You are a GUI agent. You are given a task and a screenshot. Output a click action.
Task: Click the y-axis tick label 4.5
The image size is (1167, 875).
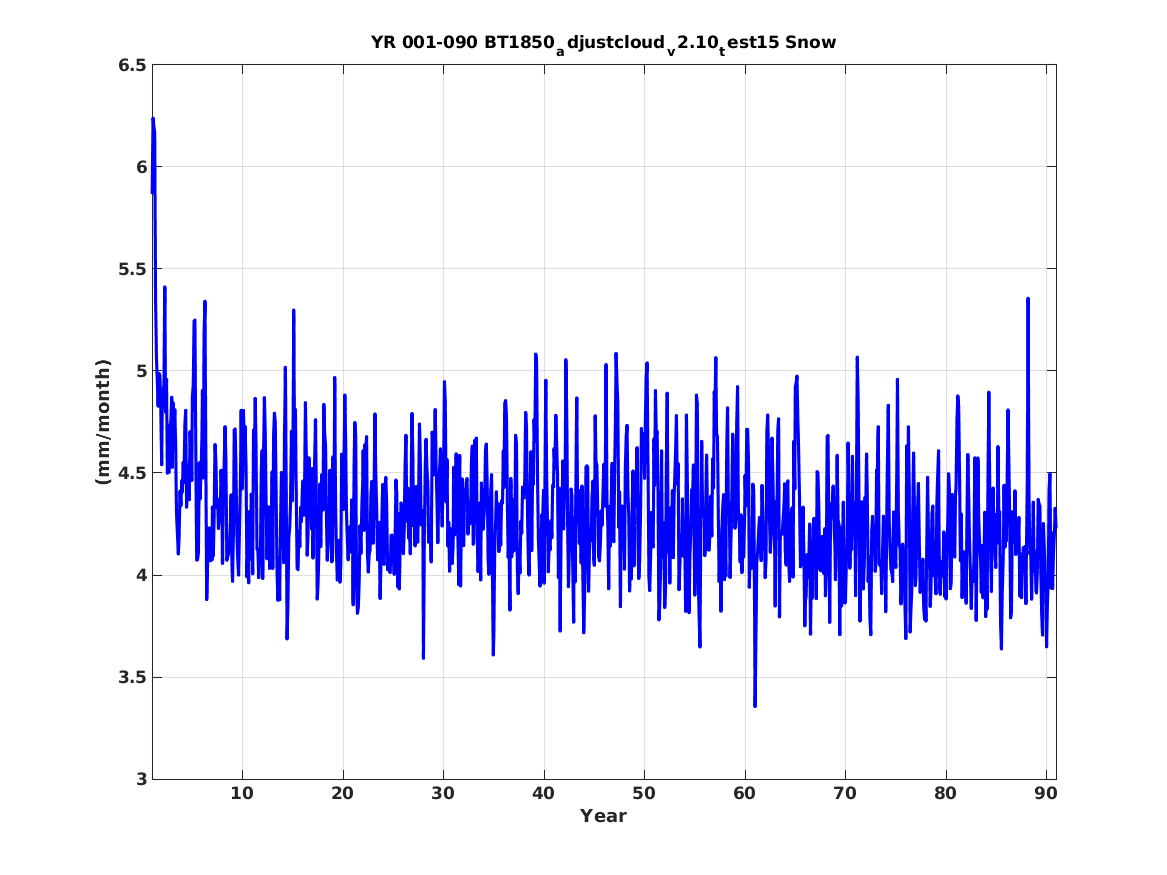131,473
